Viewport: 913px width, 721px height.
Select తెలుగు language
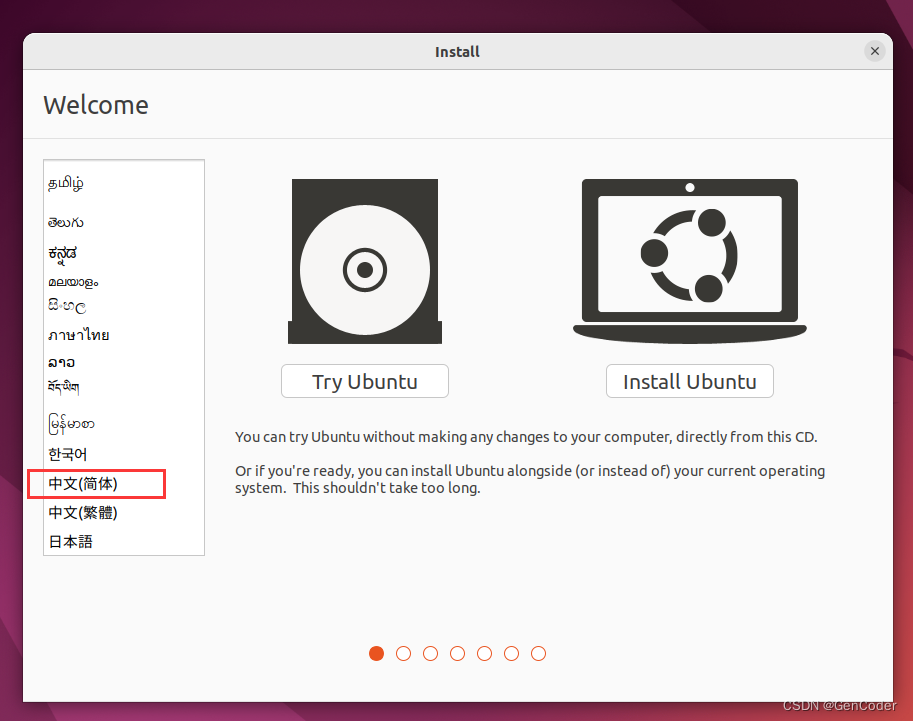coord(65,222)
